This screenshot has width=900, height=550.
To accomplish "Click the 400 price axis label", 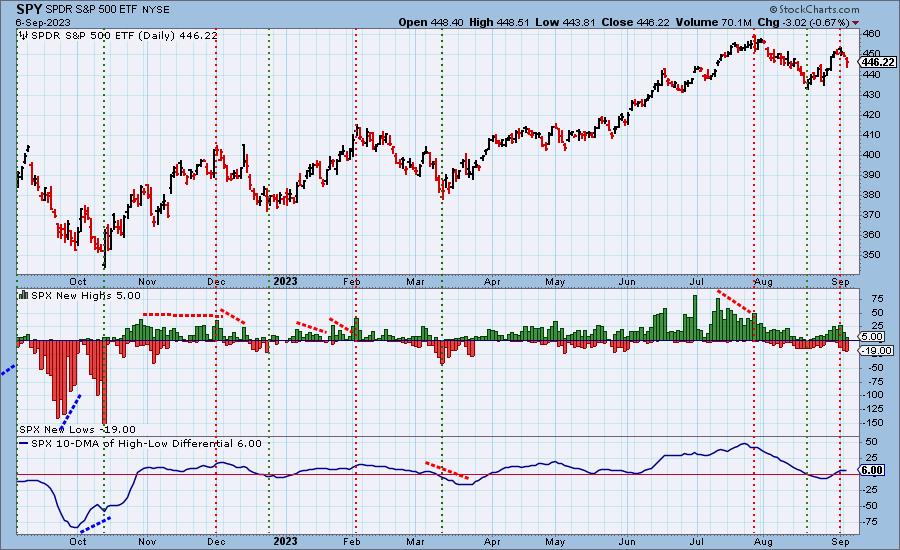I will pyautogui.click(x=871, y=154).
